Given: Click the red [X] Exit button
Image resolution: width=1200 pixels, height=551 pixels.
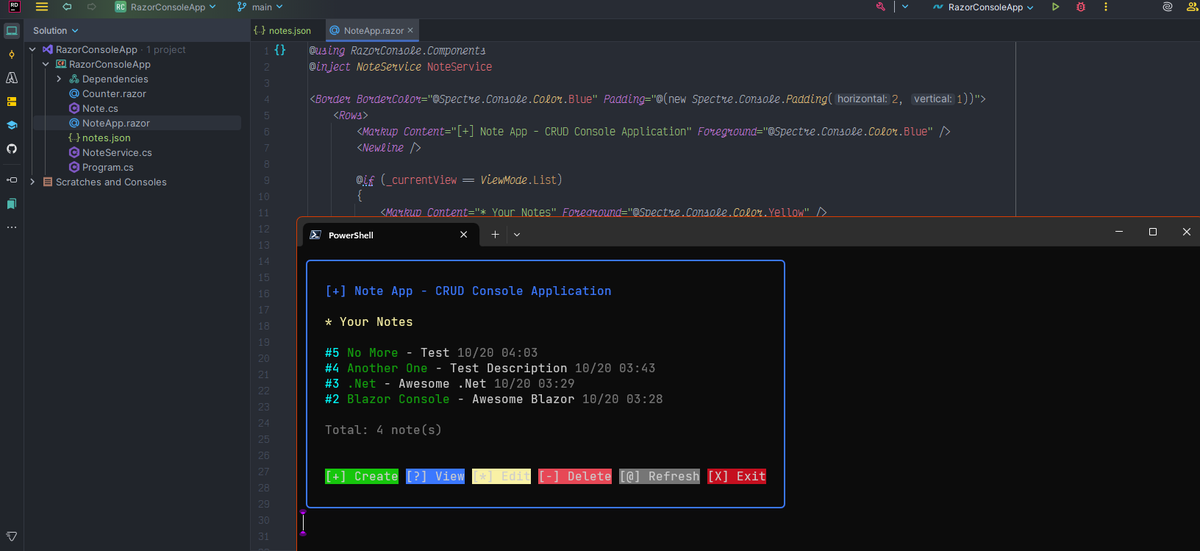Looking at the screenshot, I should point(737,476).
